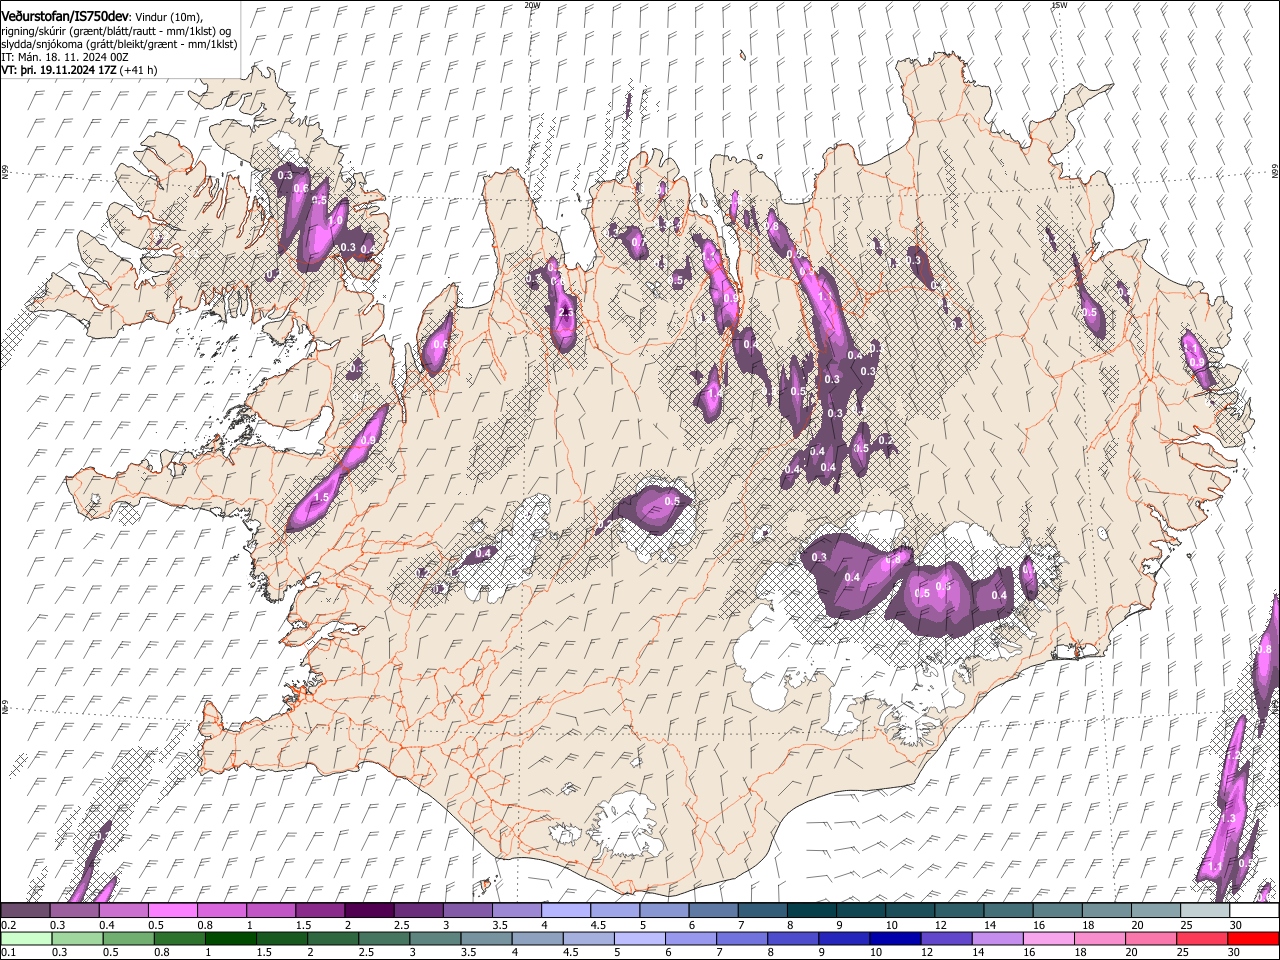Click the 2.3 snowfall value on the map
Viewport: 1280px width, 960px height.
(567, 313)
